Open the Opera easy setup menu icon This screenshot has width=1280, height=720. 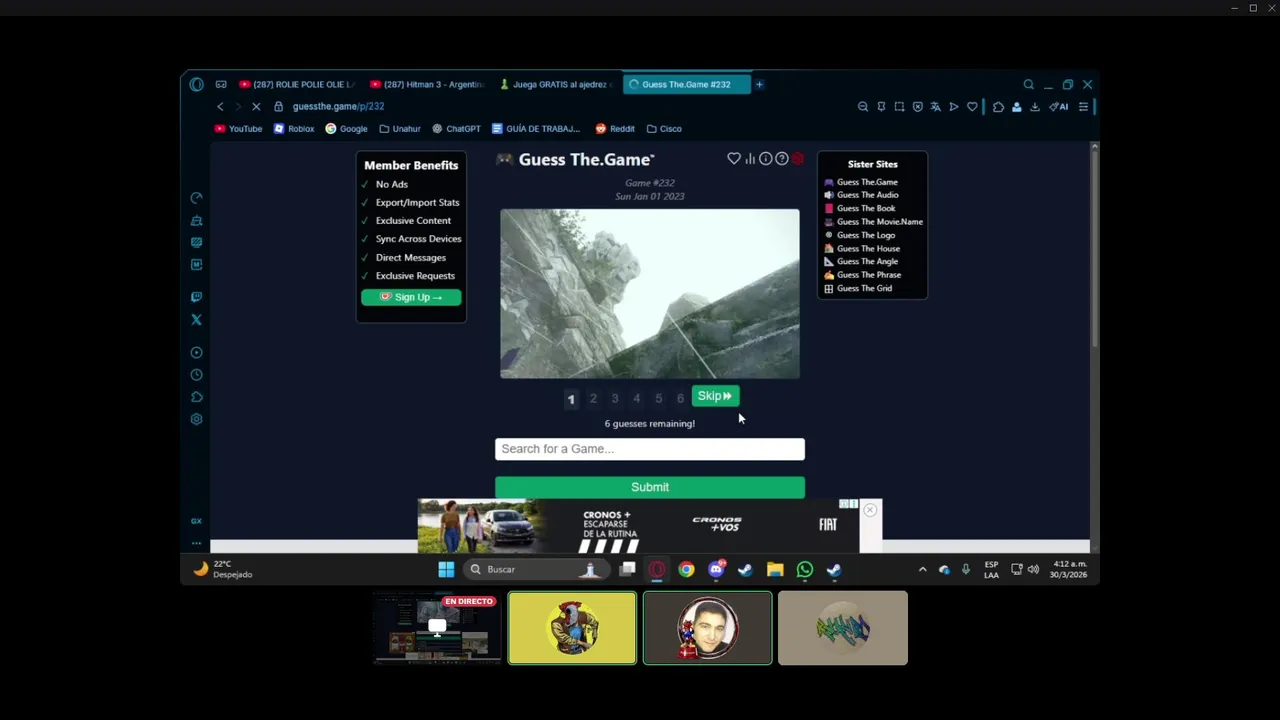click(1083, 107)
